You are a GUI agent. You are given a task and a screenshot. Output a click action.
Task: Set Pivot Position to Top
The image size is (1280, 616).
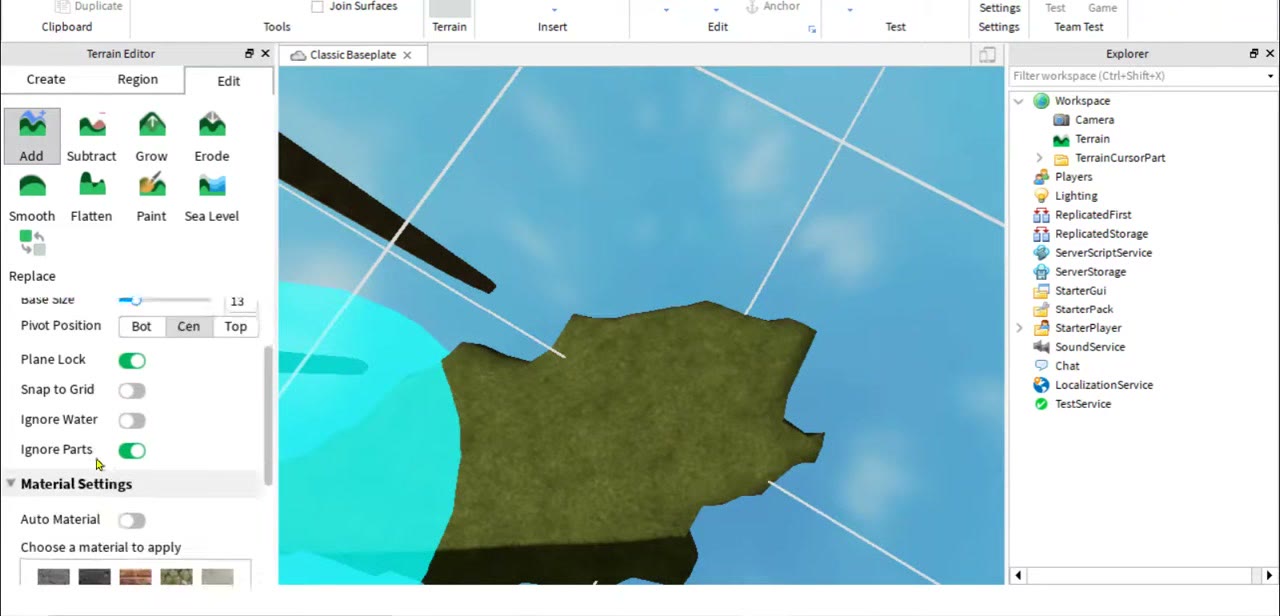point(236,326)
